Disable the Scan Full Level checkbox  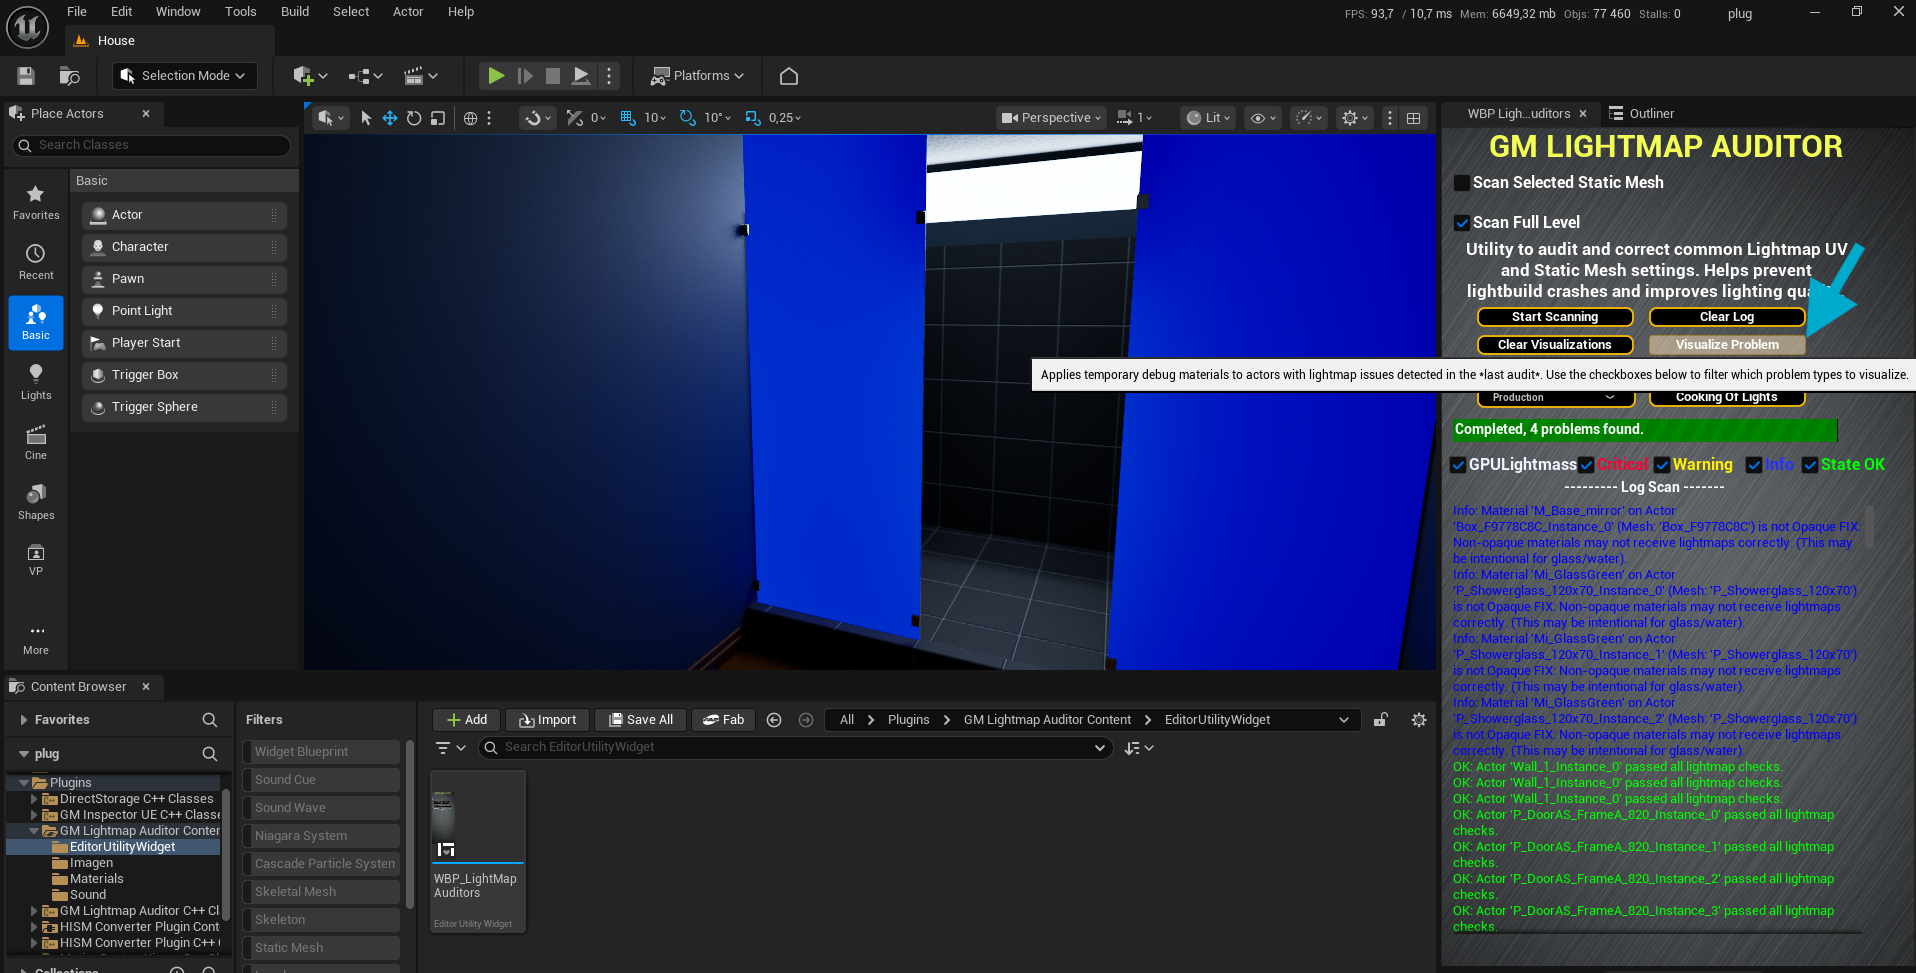pyautogui.click(x=1462, y=222)
